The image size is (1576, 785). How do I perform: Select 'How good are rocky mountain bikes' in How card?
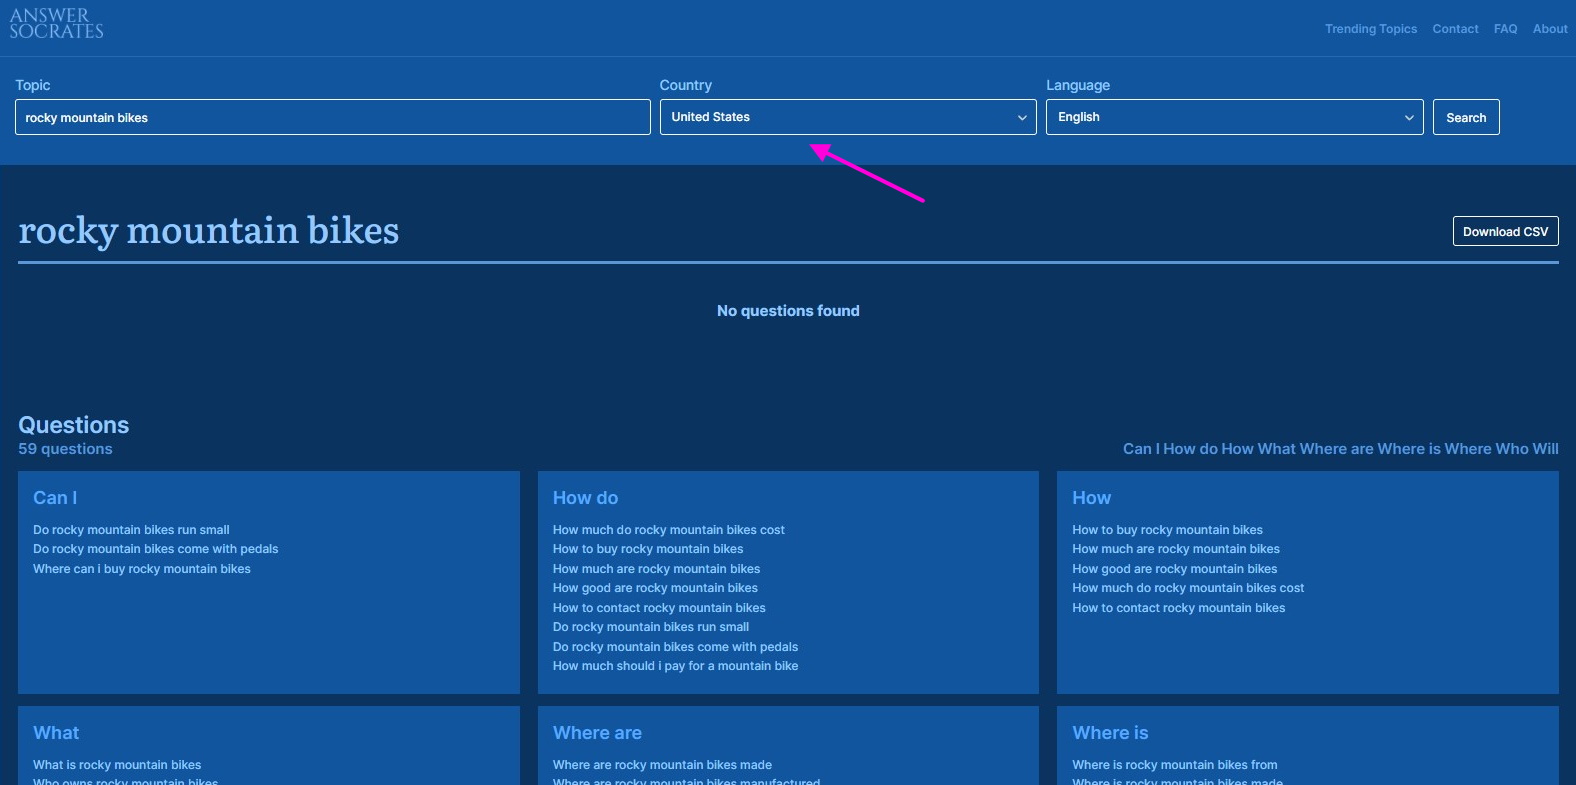1175,569
